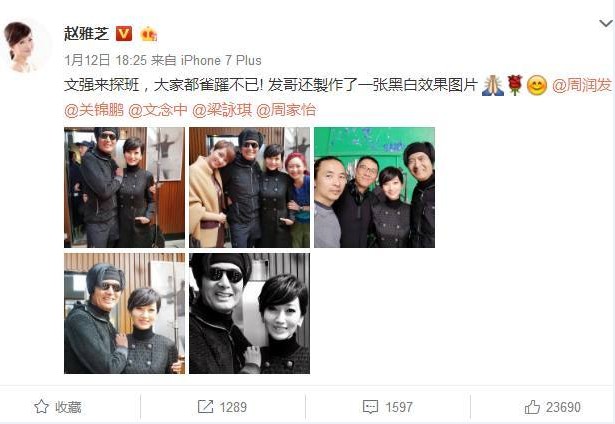Open the post options chevron menu
Image resolution: width=615 pixels, height=424 pixels.
[606, 24]
